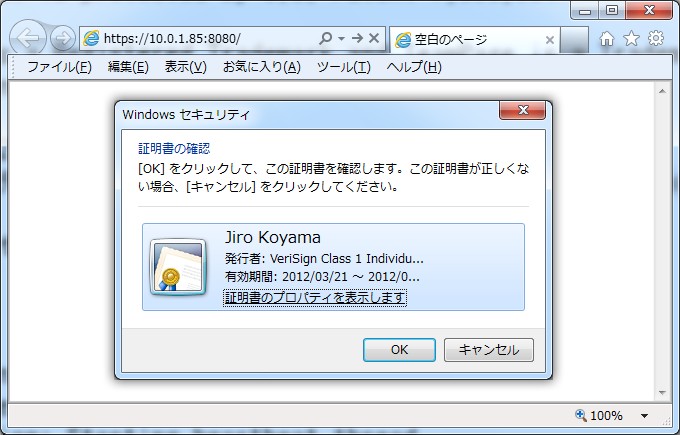The height and width of the screenshot is (435, 680).
Task: Click the Go arrow in address bar
Action: tap(357, 38)
